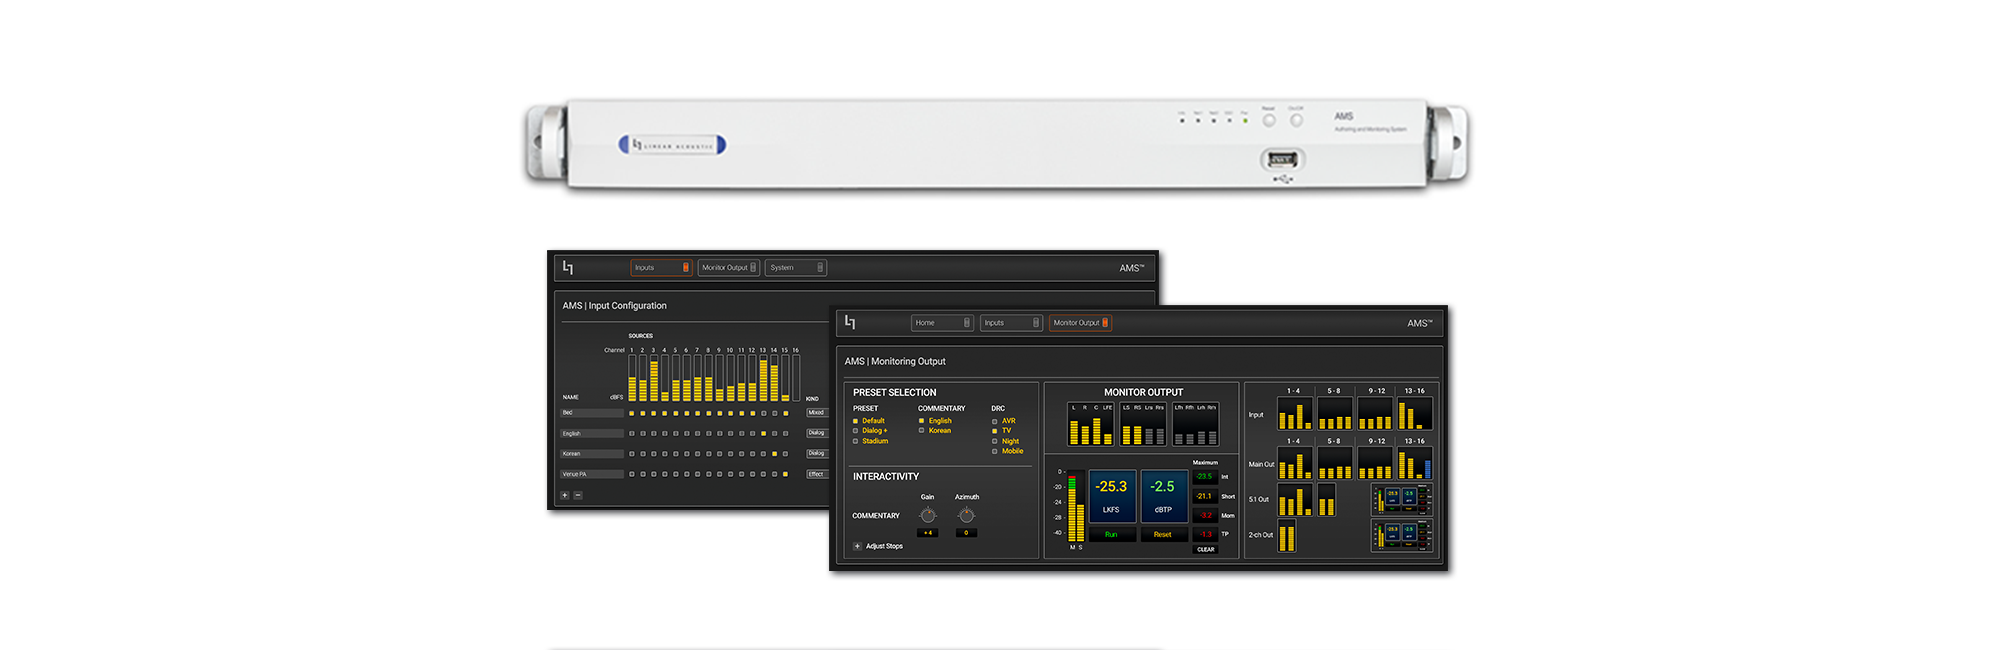Screen dimensions: 2000x650
Task: Select the TV DRC mode
Action: click(x=994, y=431)
